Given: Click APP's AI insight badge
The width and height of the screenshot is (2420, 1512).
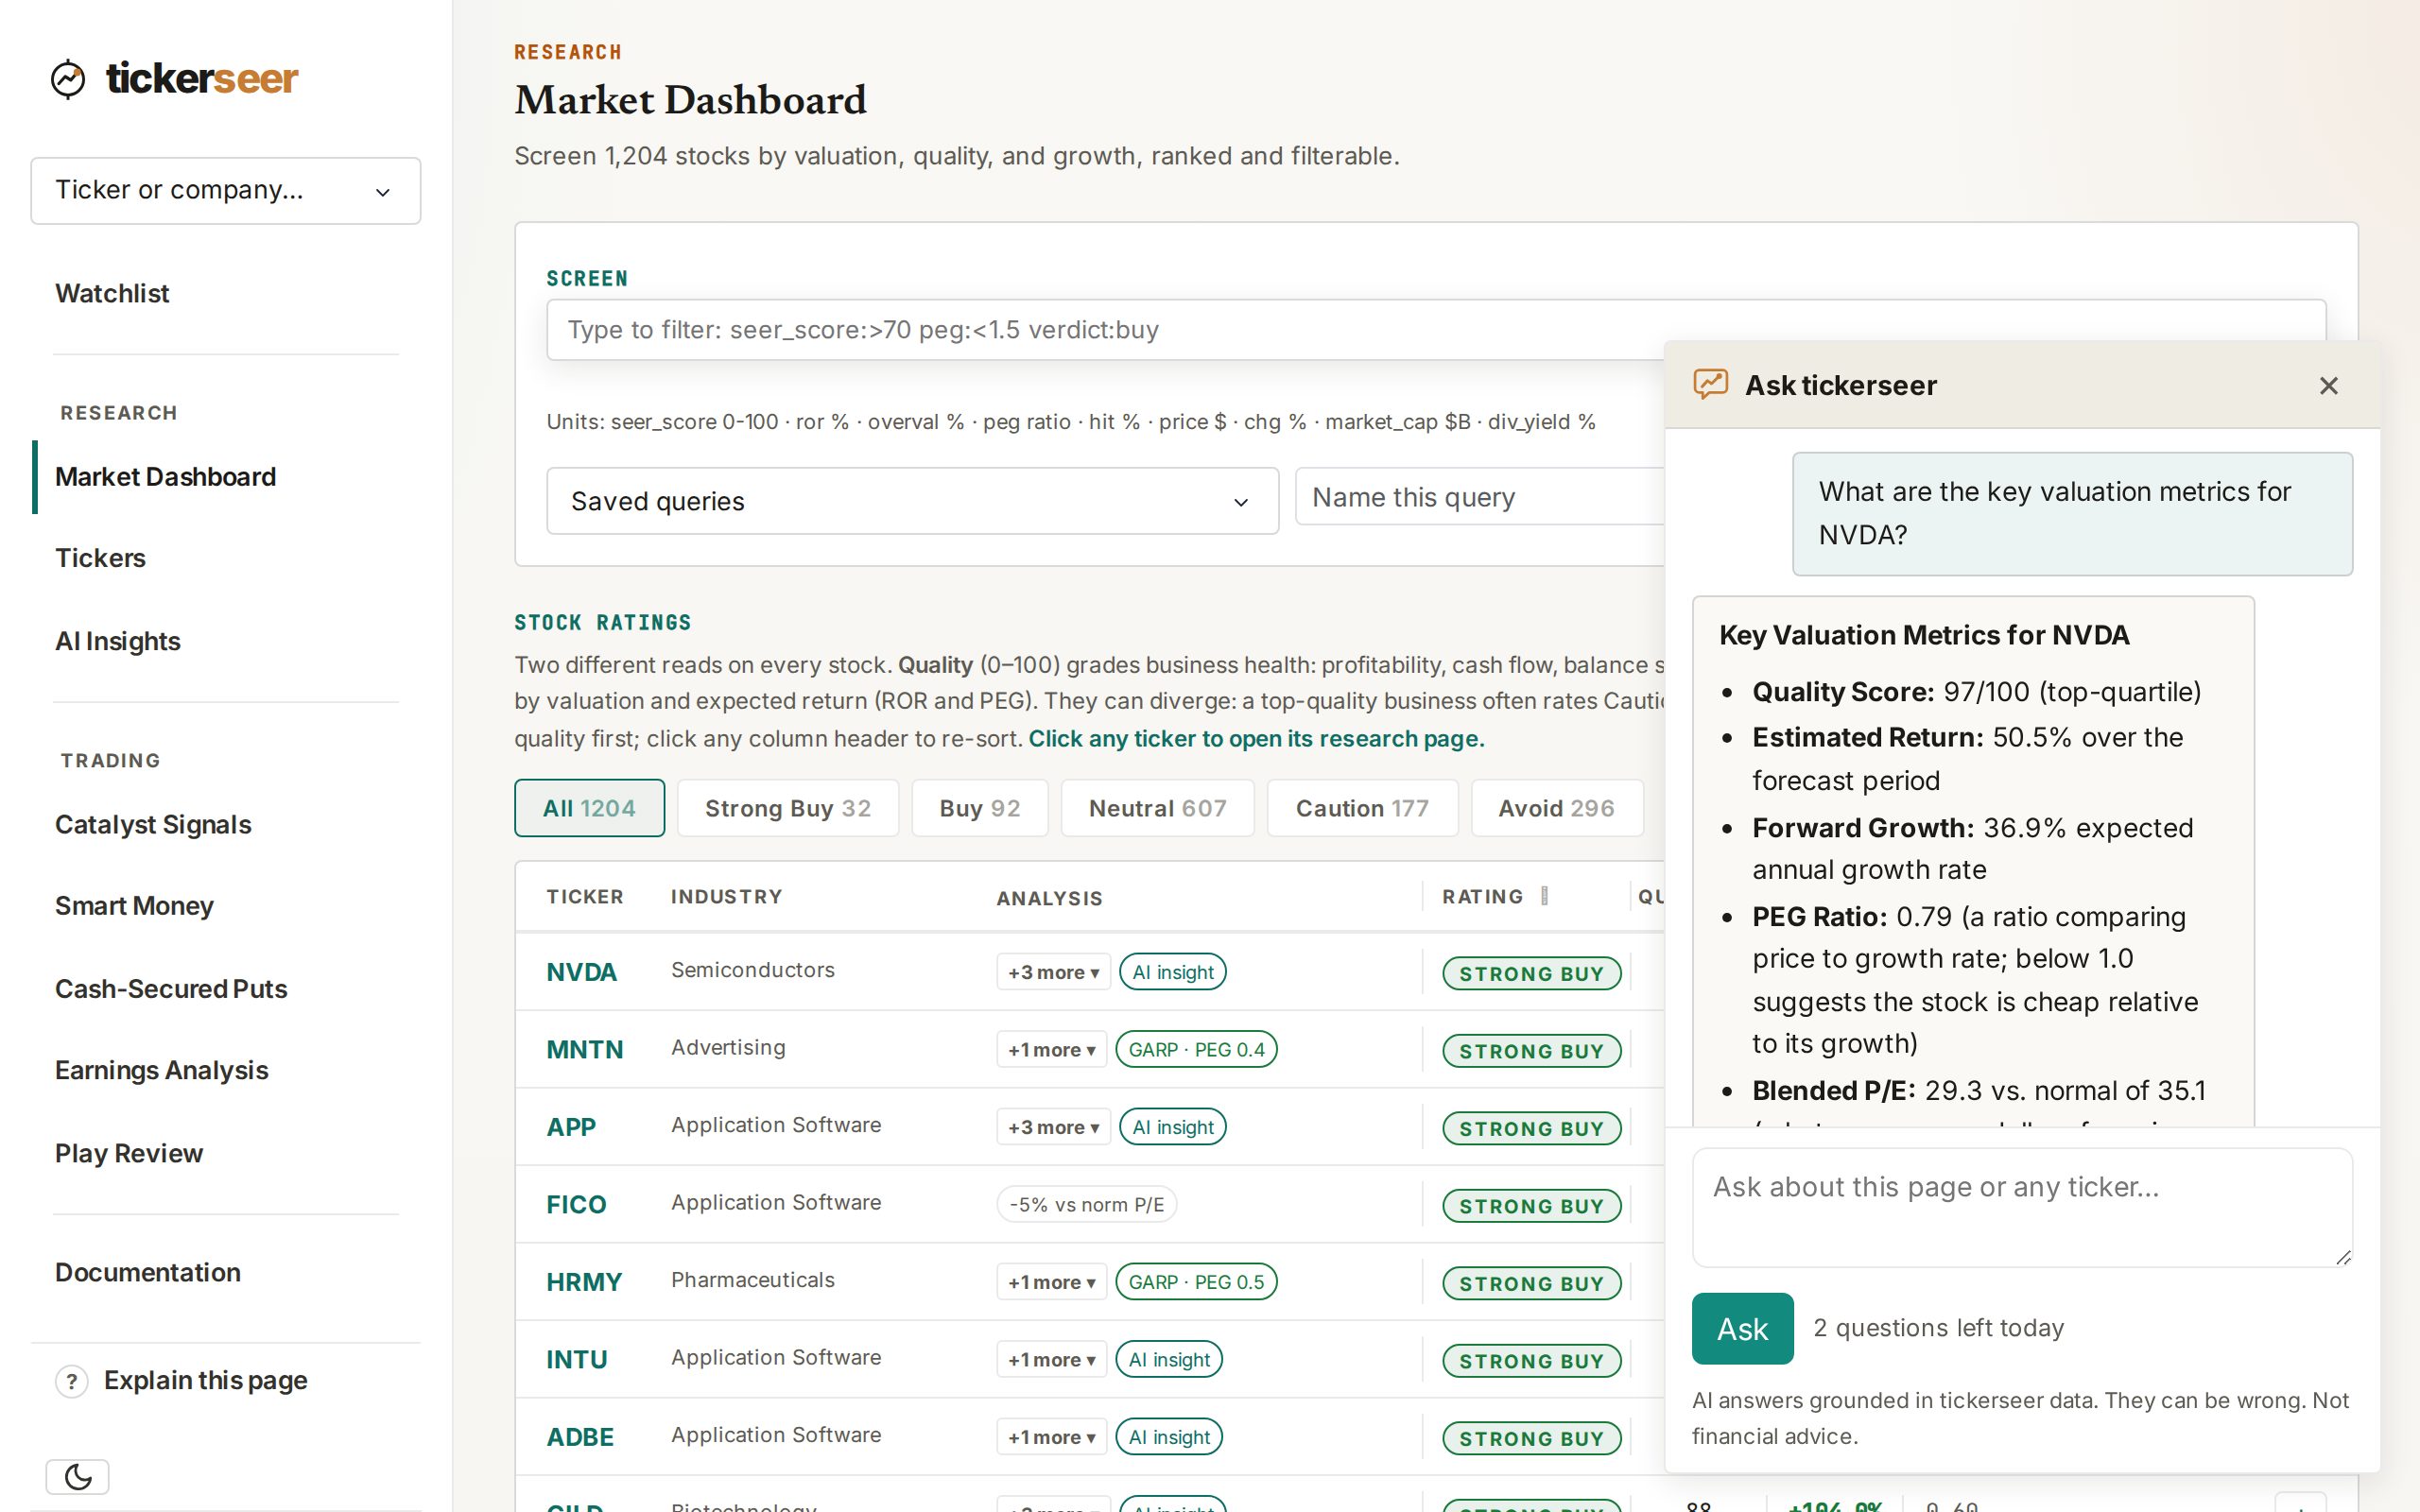Looking at the screenshot, I should pos(1173,1127).
